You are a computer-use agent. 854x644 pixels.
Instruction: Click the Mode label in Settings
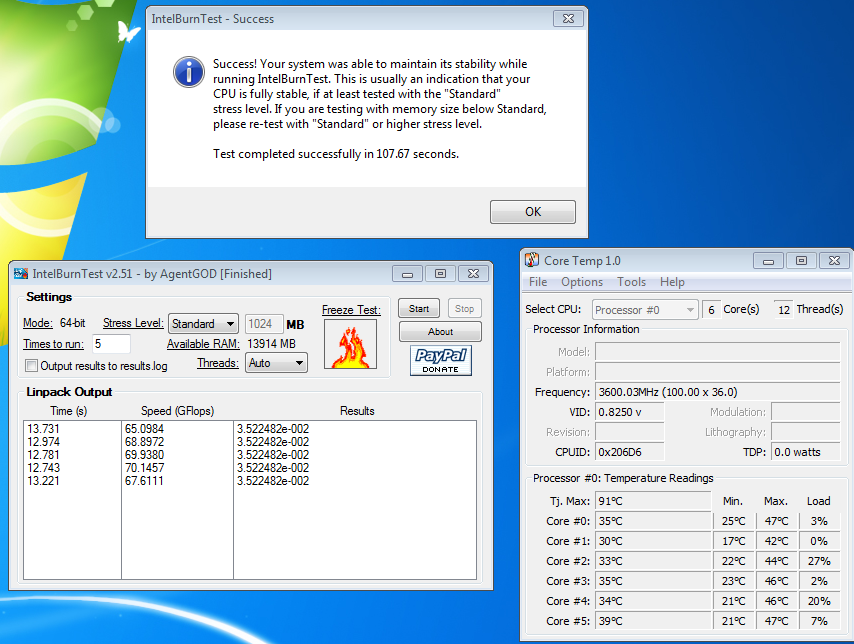[x=38, y=323]
